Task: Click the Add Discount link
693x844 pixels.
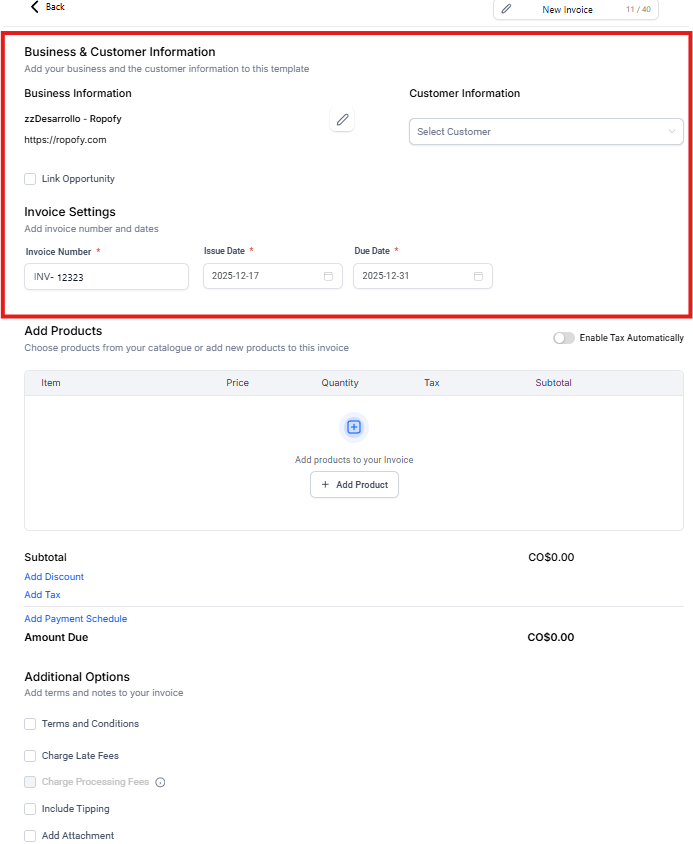Action: 54,577
